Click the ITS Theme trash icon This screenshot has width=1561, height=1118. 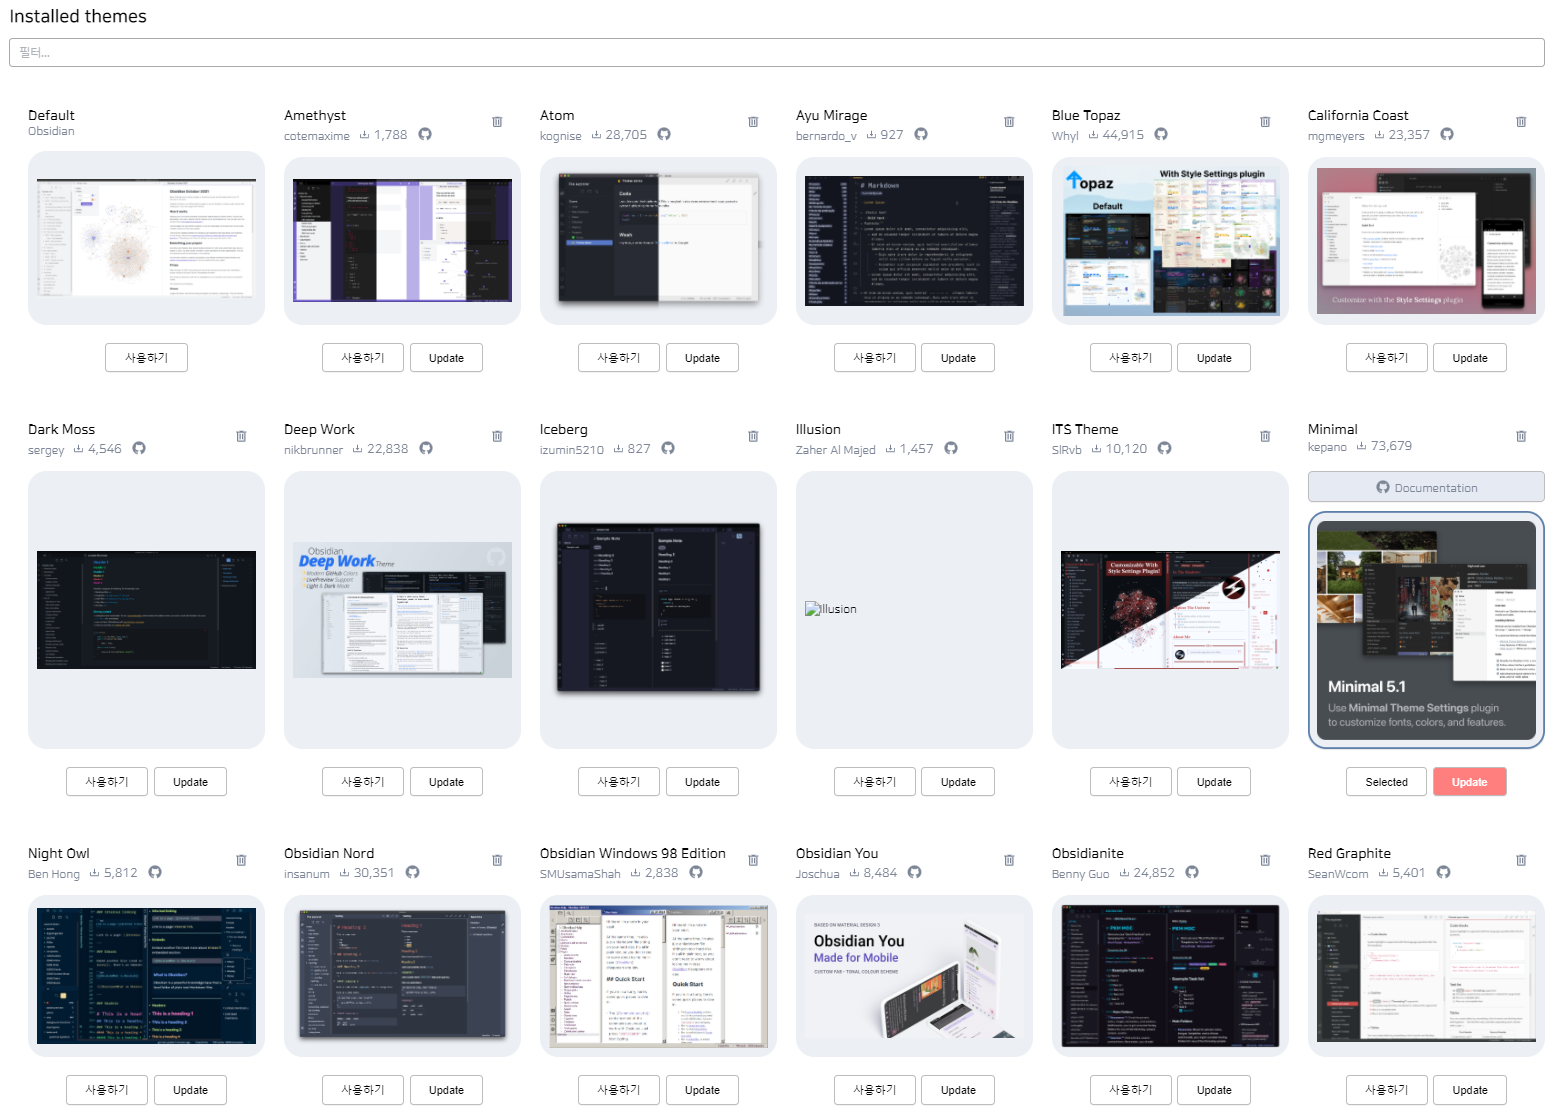pyautogui.click(x=1265, y=436)
